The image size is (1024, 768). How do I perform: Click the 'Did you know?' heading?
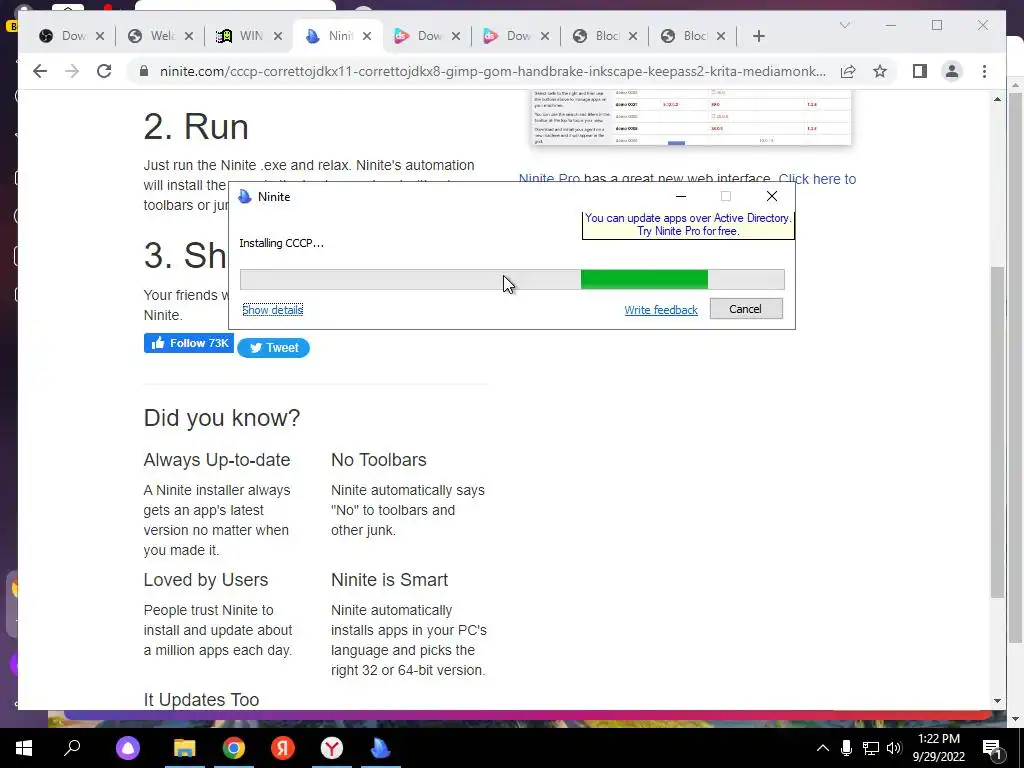(x=222, y=418)
